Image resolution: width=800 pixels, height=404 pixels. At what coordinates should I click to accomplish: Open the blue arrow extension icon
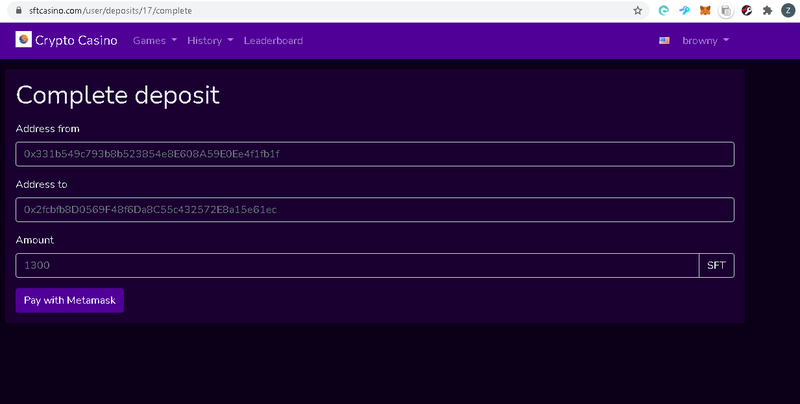(x=684, y=10)
